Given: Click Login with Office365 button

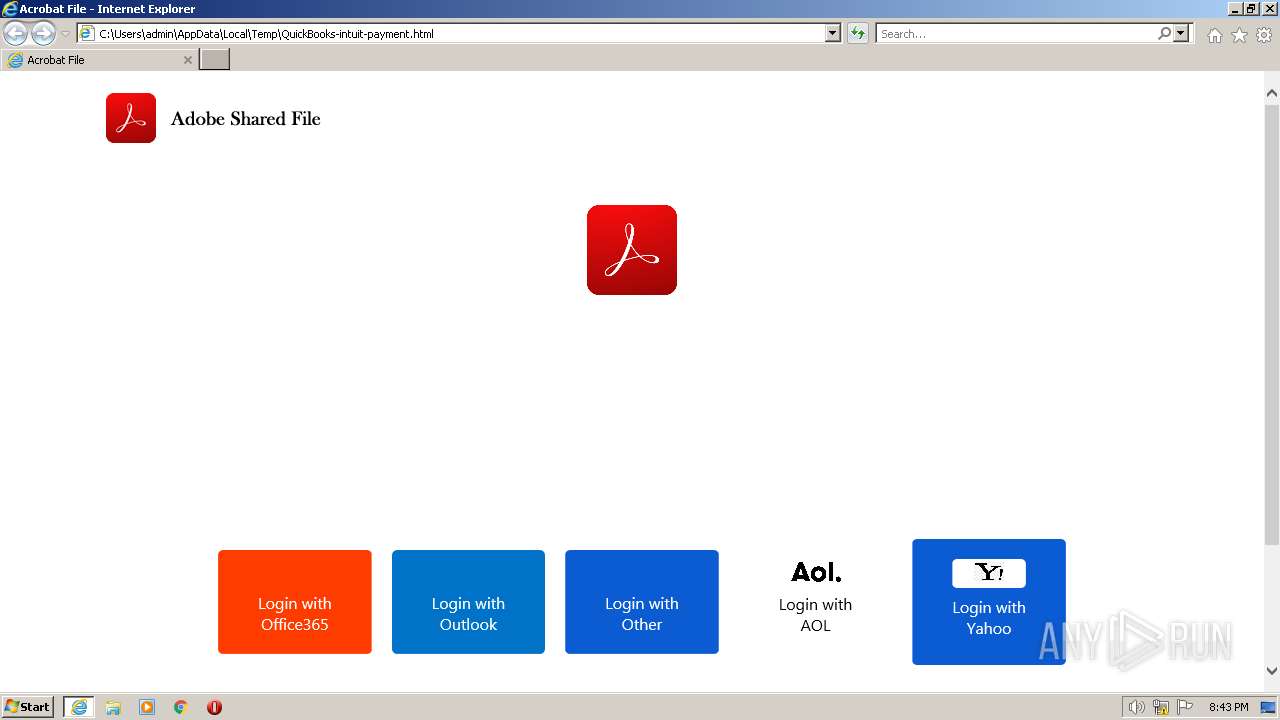Looking at the screenshot, I should coord(295,602).
